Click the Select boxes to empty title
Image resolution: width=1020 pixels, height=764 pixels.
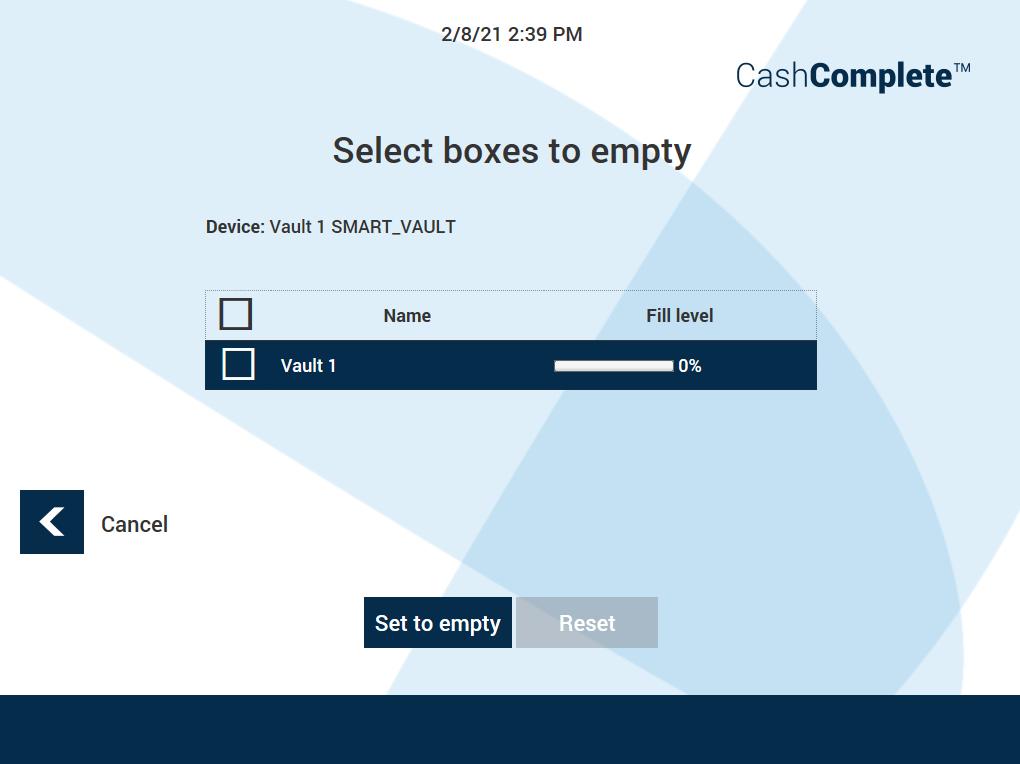(511, 151)
